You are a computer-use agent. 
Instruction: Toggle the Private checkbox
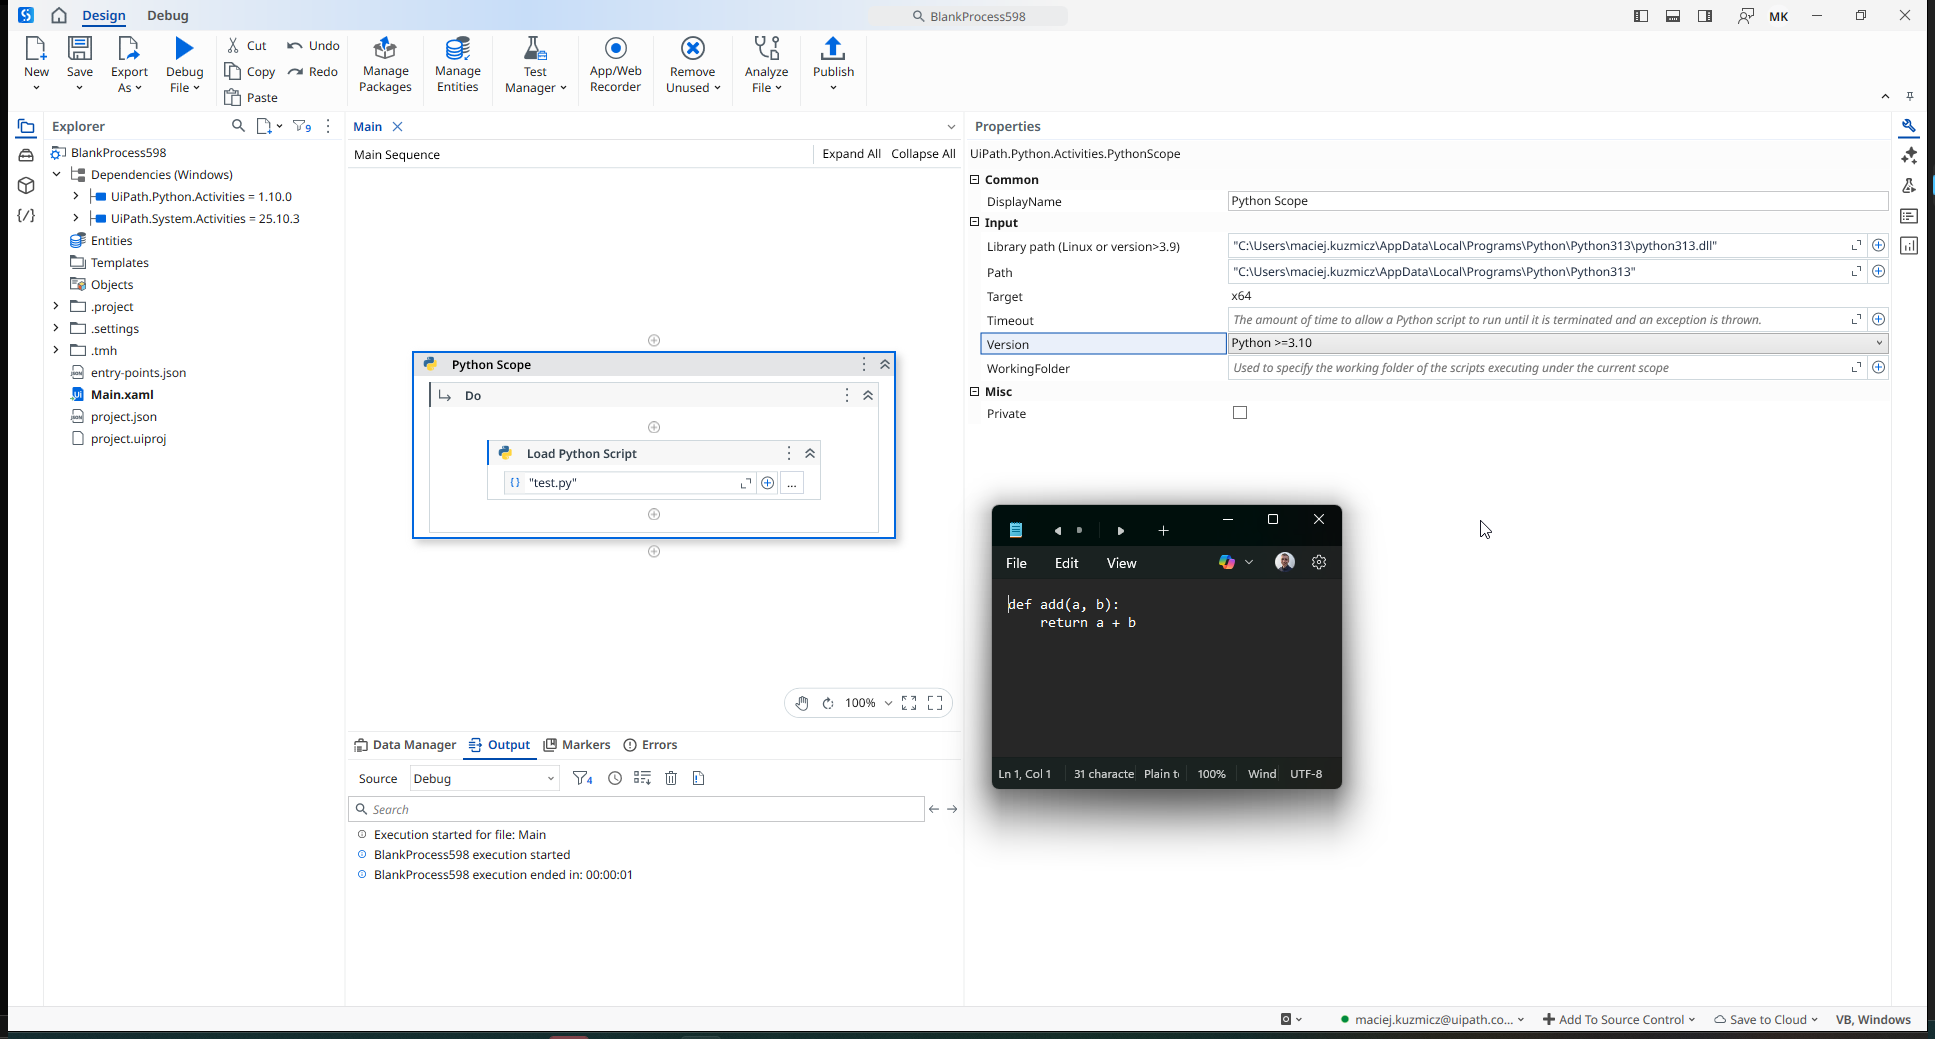pos(1240,413)
